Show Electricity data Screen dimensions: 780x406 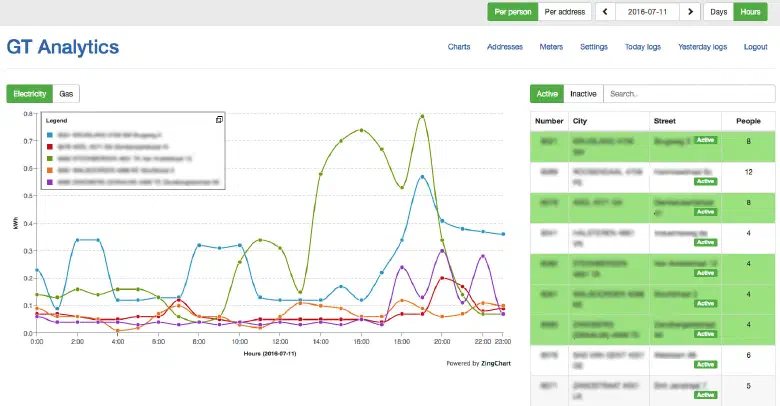(30, 94)
